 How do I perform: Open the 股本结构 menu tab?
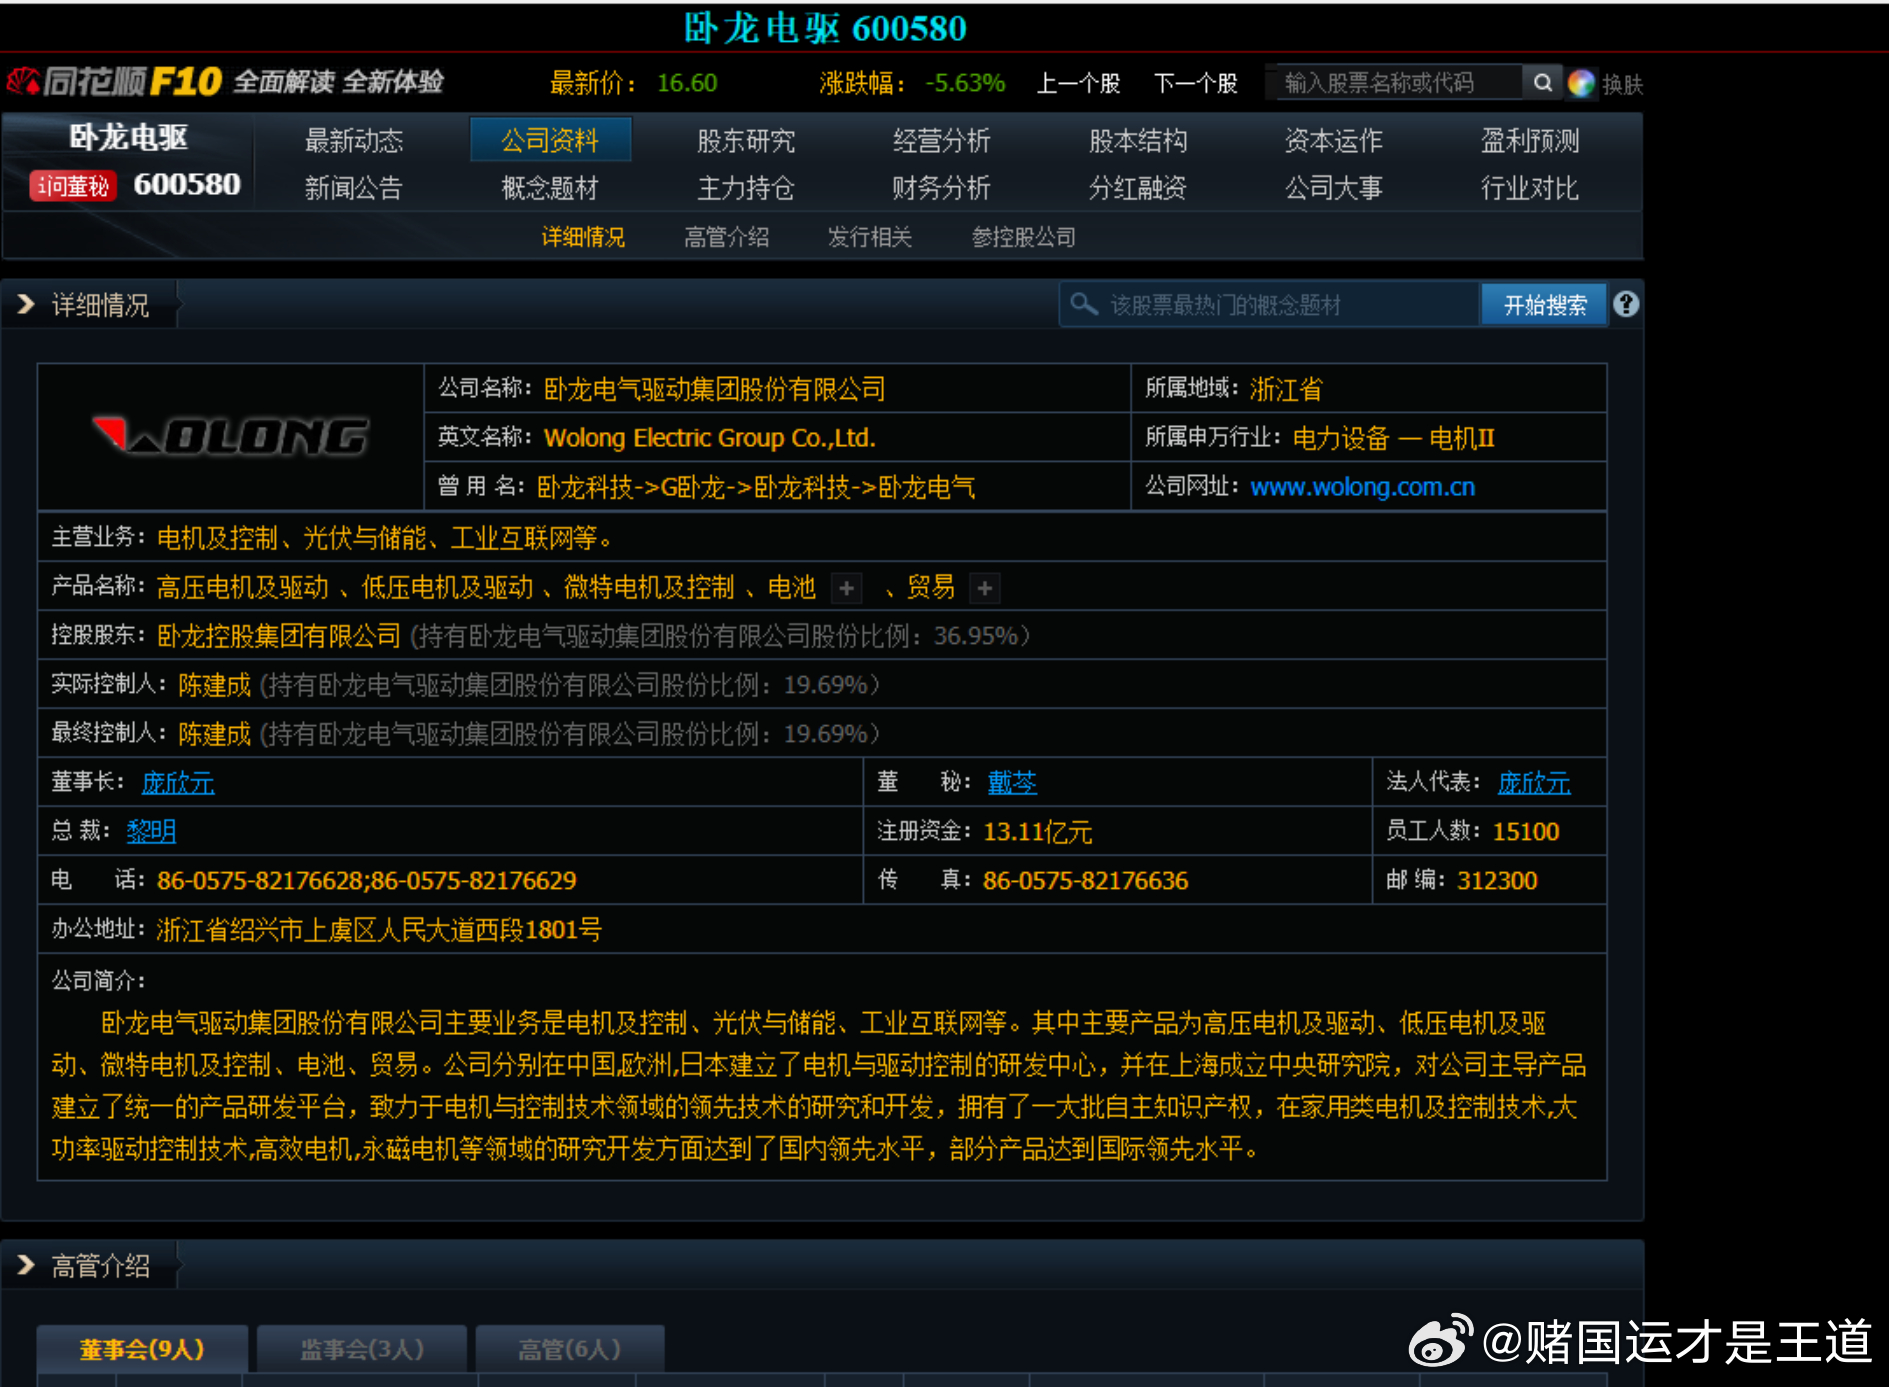click(1138, 141)
